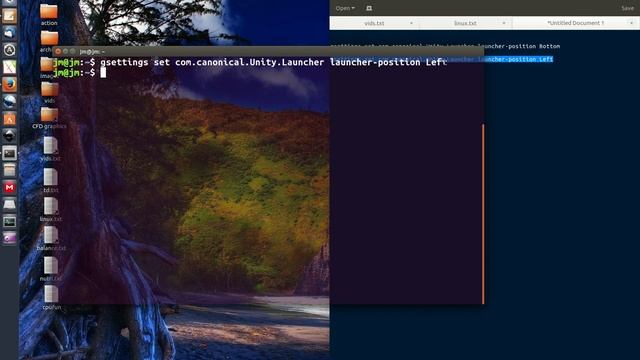
Task: Open the text editor launcher icon
Action: point(9,16)
